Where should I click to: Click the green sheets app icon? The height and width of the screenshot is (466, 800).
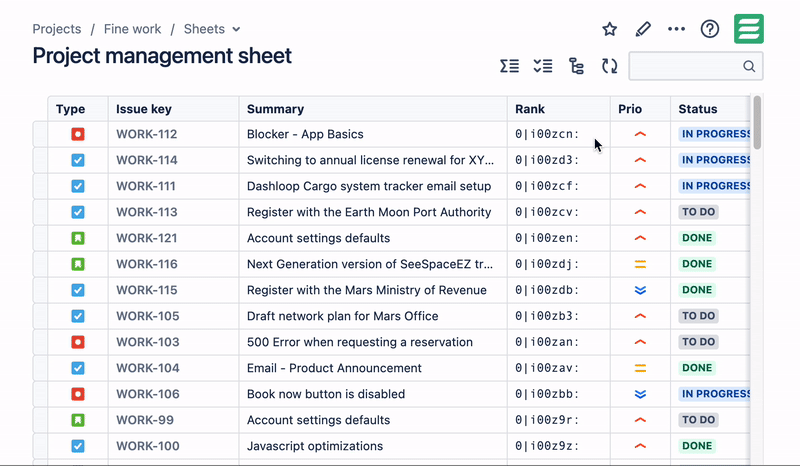(x=749, y=29)
